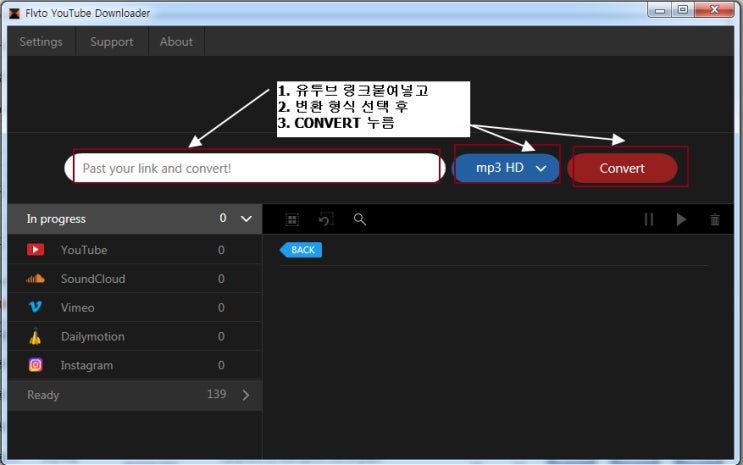Click the search magnifier icon
The width and height of the screenshot is (743, 465).
tap(360, 219)
